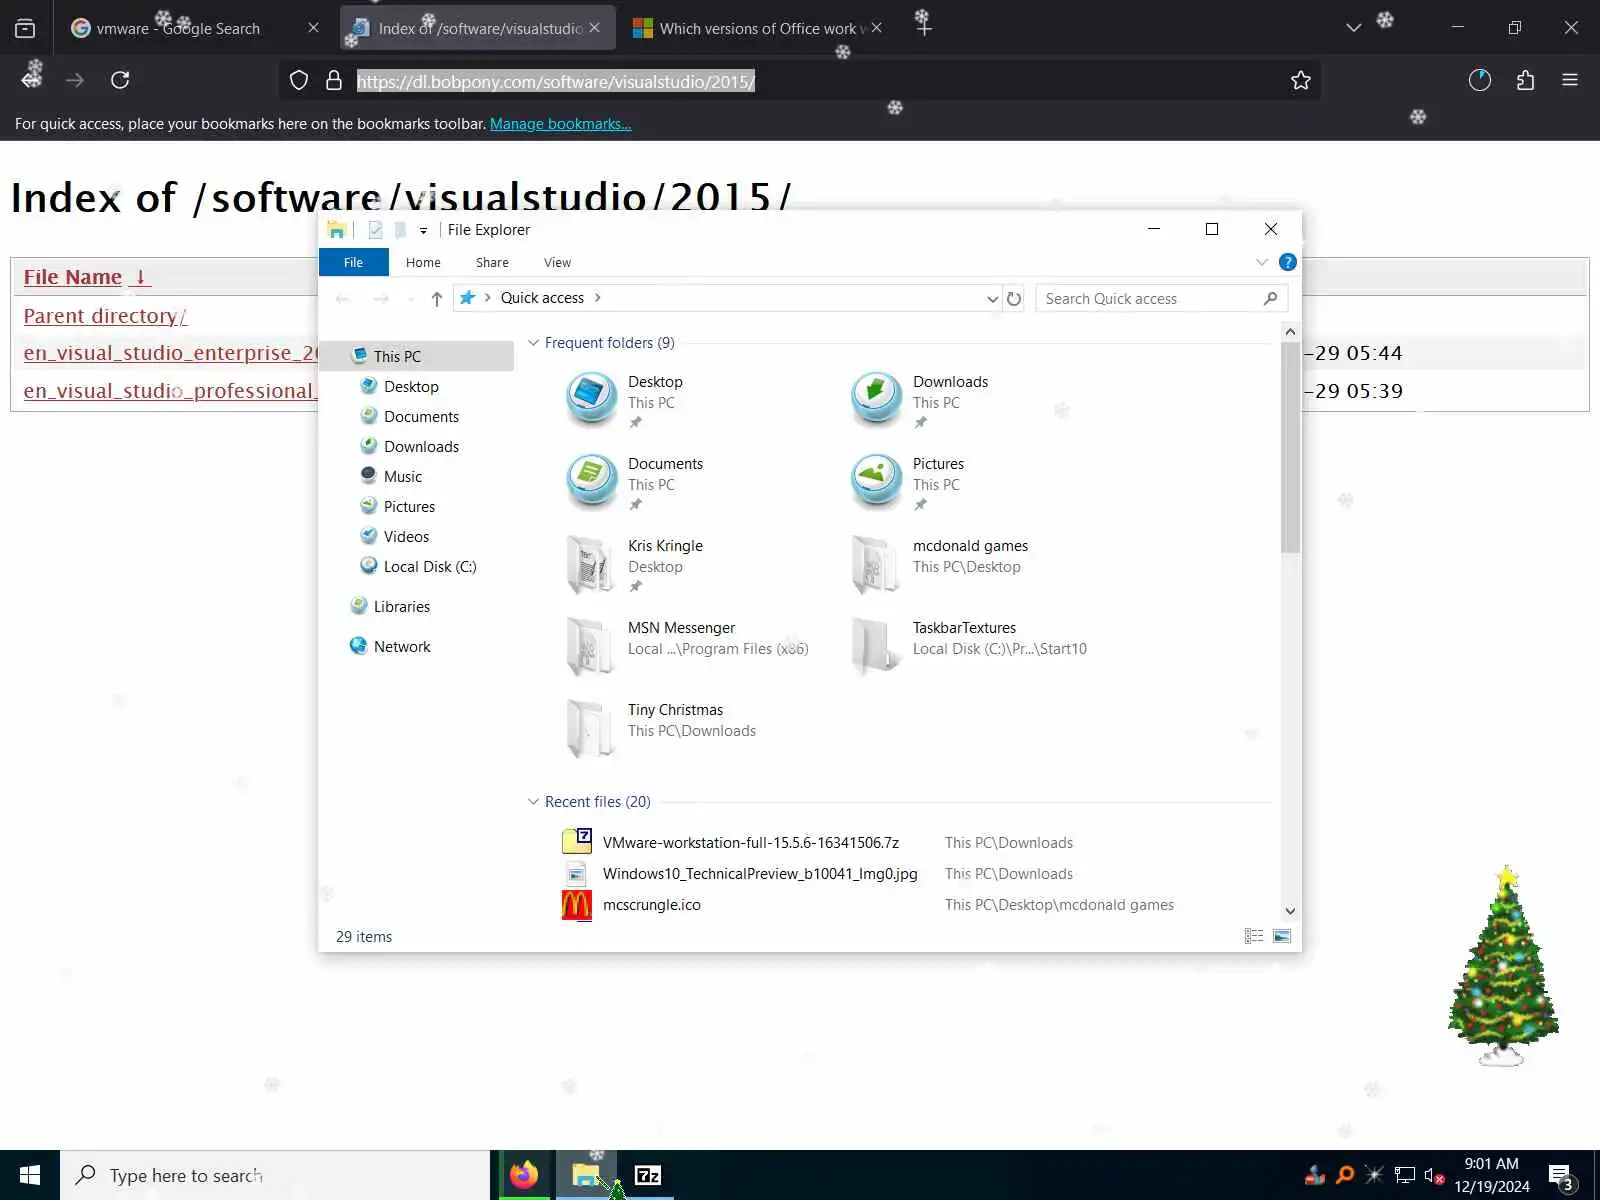This screenshot has height=1200, width=1600.
Task: Open the List all tabs dropdown in Firefox
Action: coord(1353,28)
